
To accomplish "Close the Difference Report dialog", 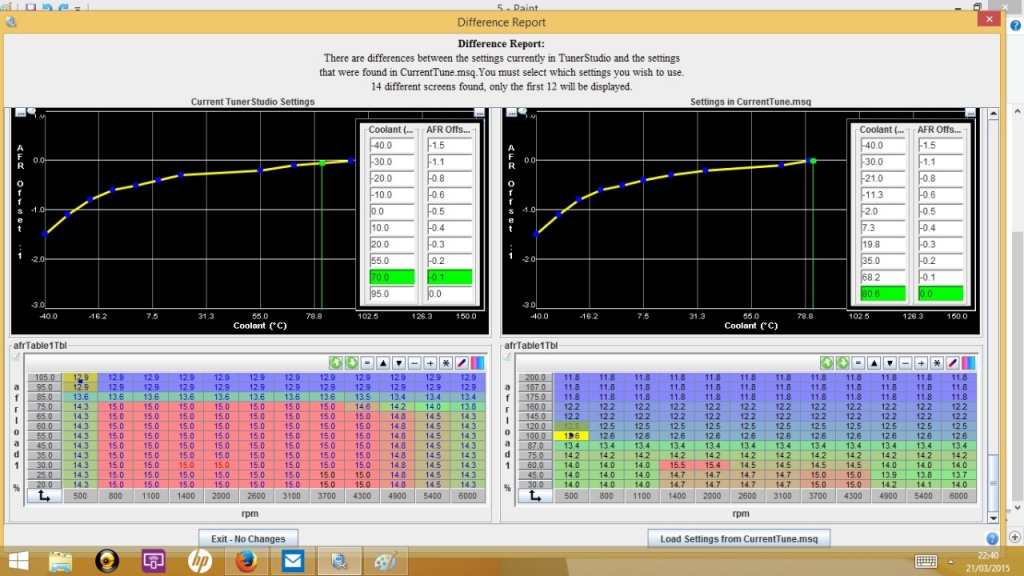I will click(989, 19).
